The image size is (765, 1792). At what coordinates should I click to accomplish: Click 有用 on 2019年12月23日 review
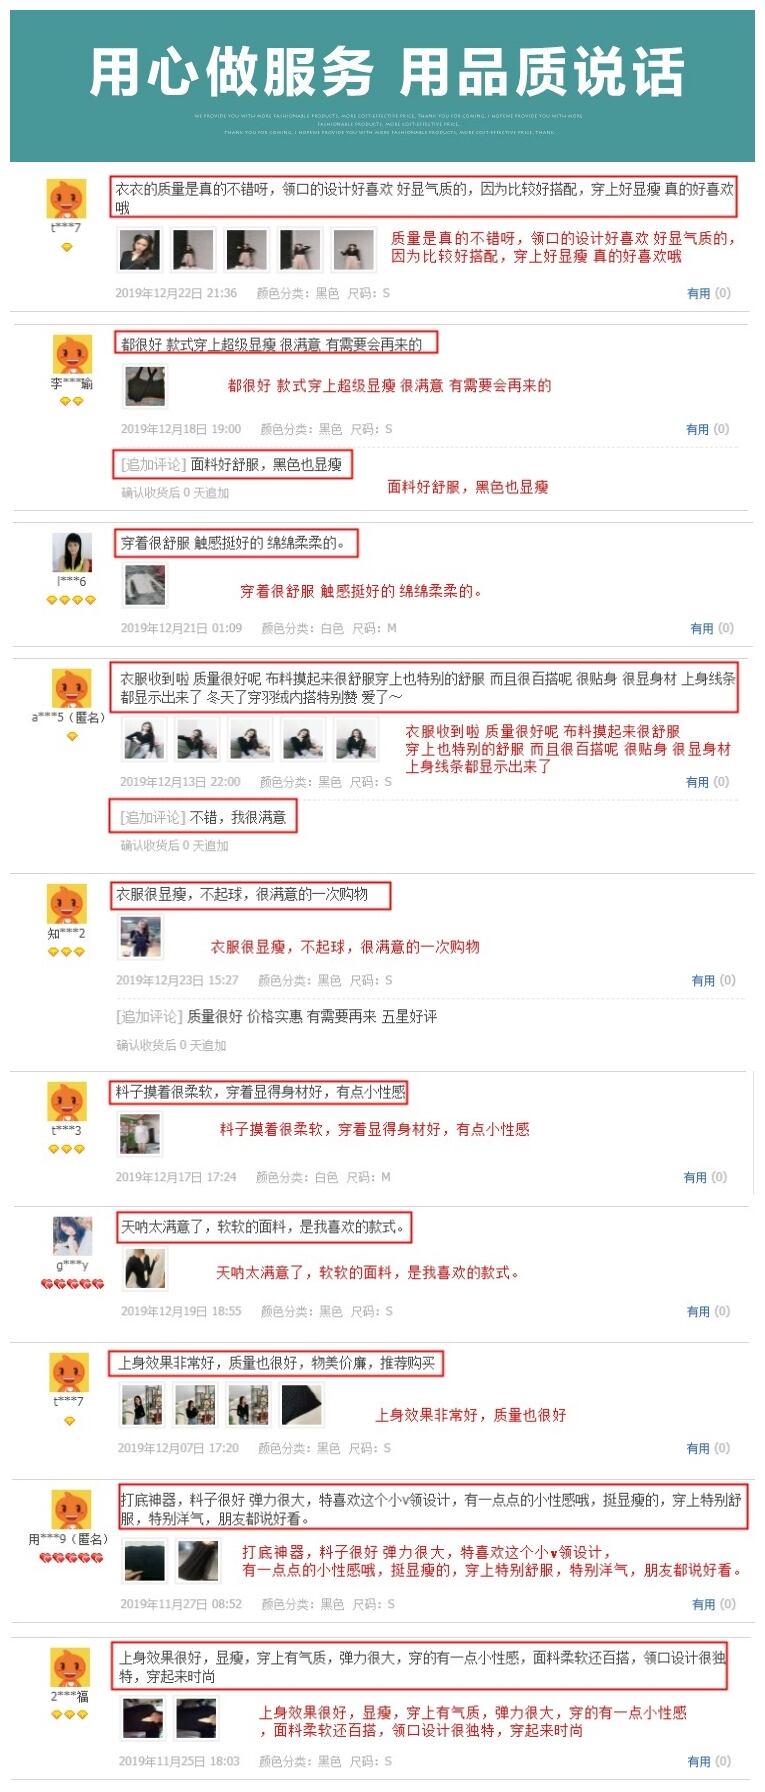[x=703, y=980]
